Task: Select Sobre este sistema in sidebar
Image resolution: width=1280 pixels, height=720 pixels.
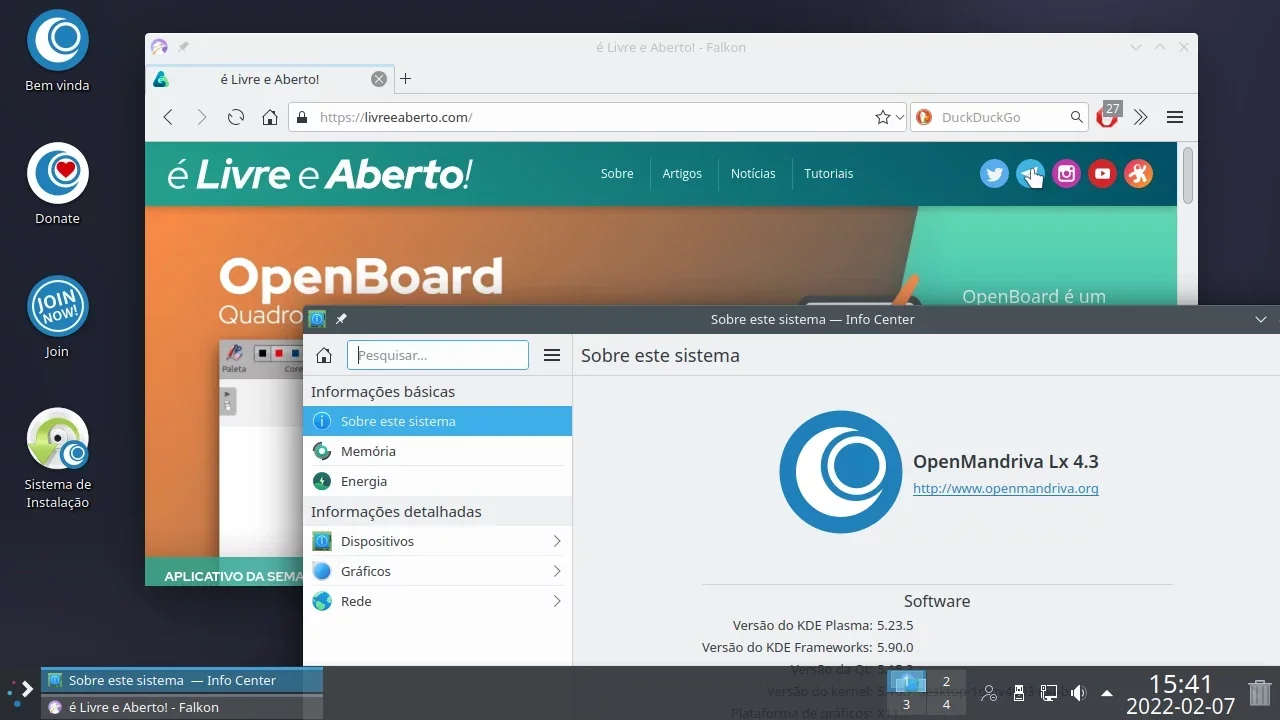Action: [437, 421]
